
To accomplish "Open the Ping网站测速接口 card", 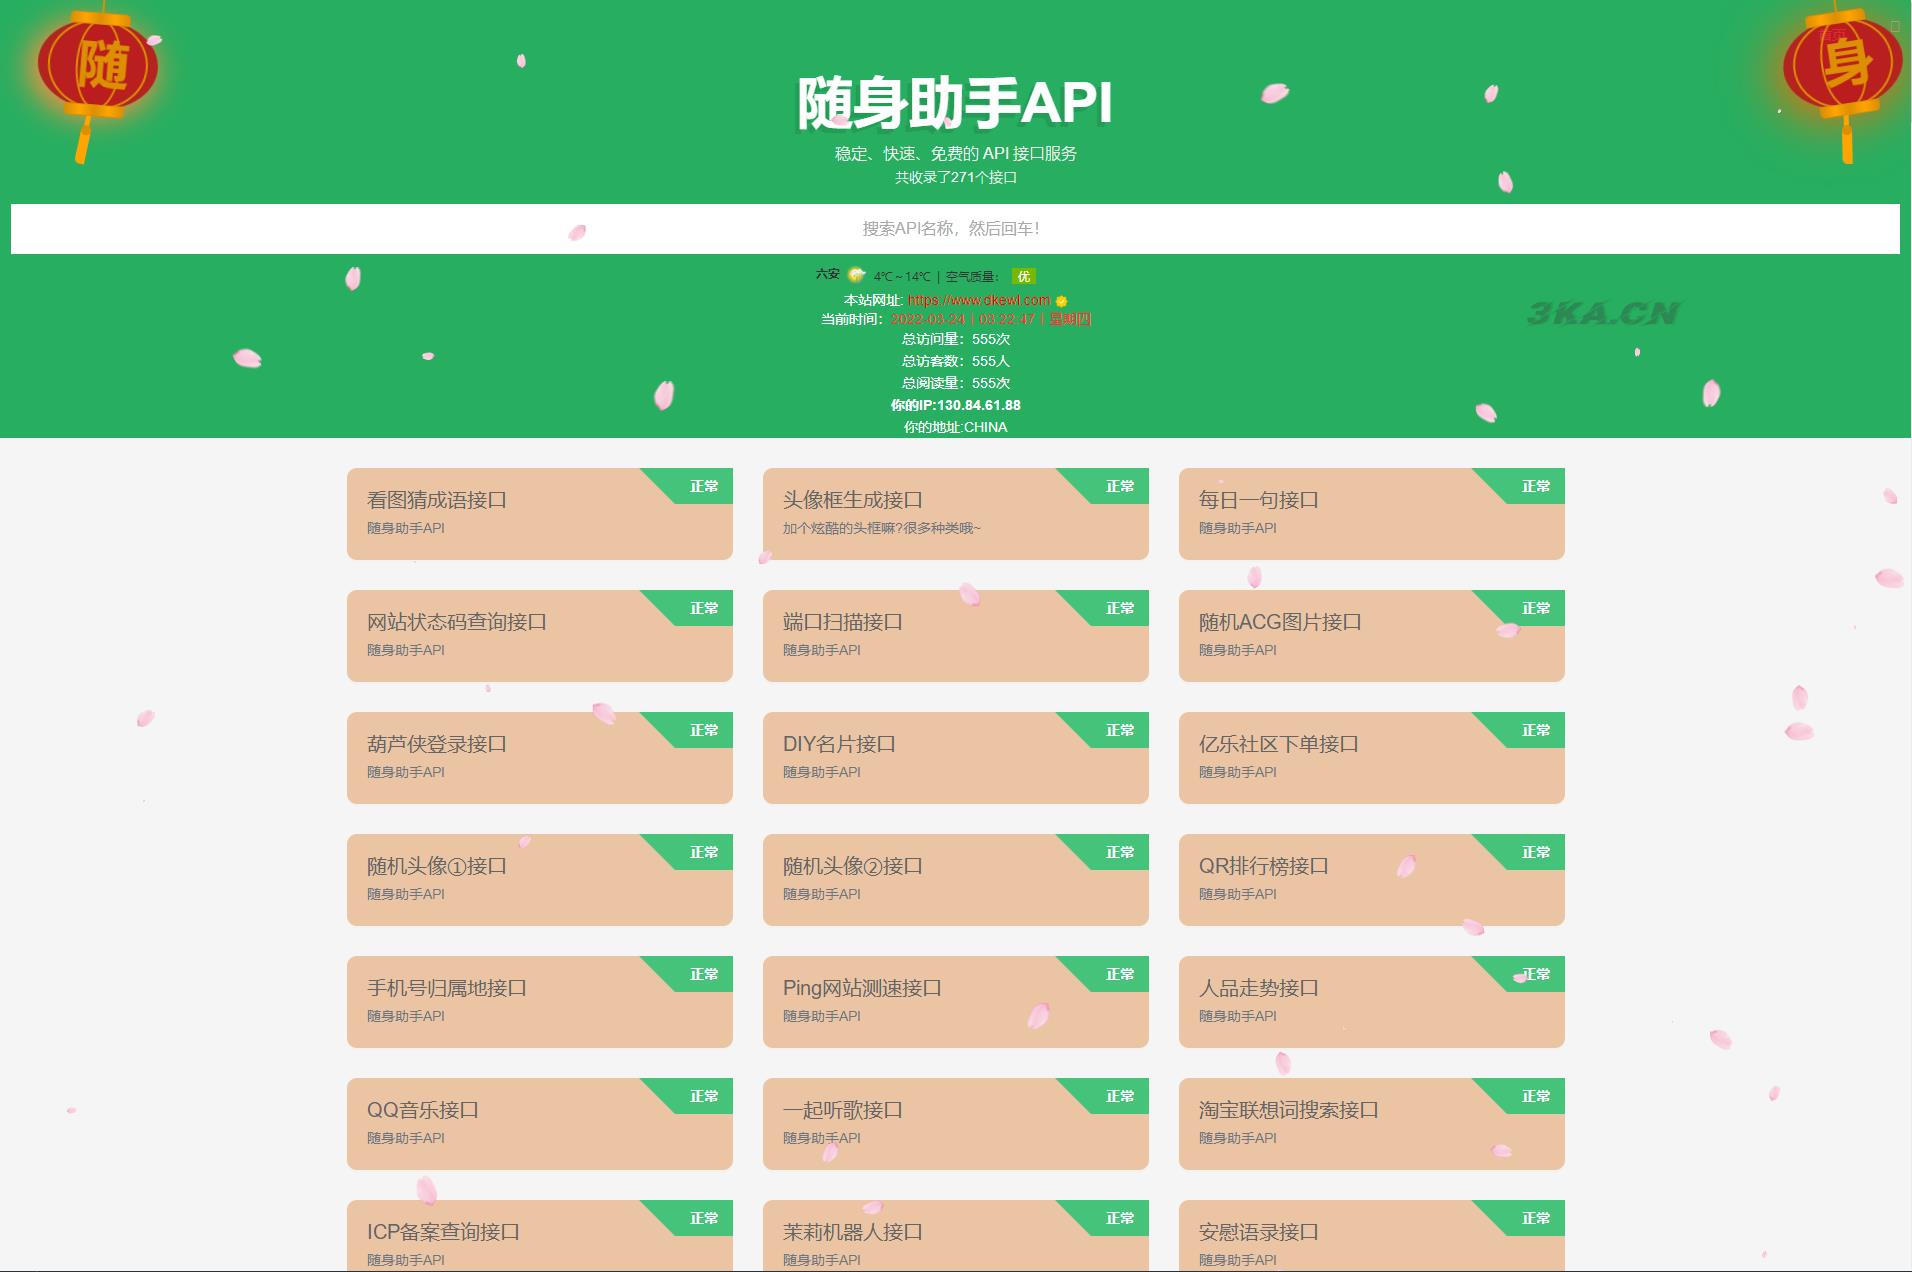I will coord(955,1002).
